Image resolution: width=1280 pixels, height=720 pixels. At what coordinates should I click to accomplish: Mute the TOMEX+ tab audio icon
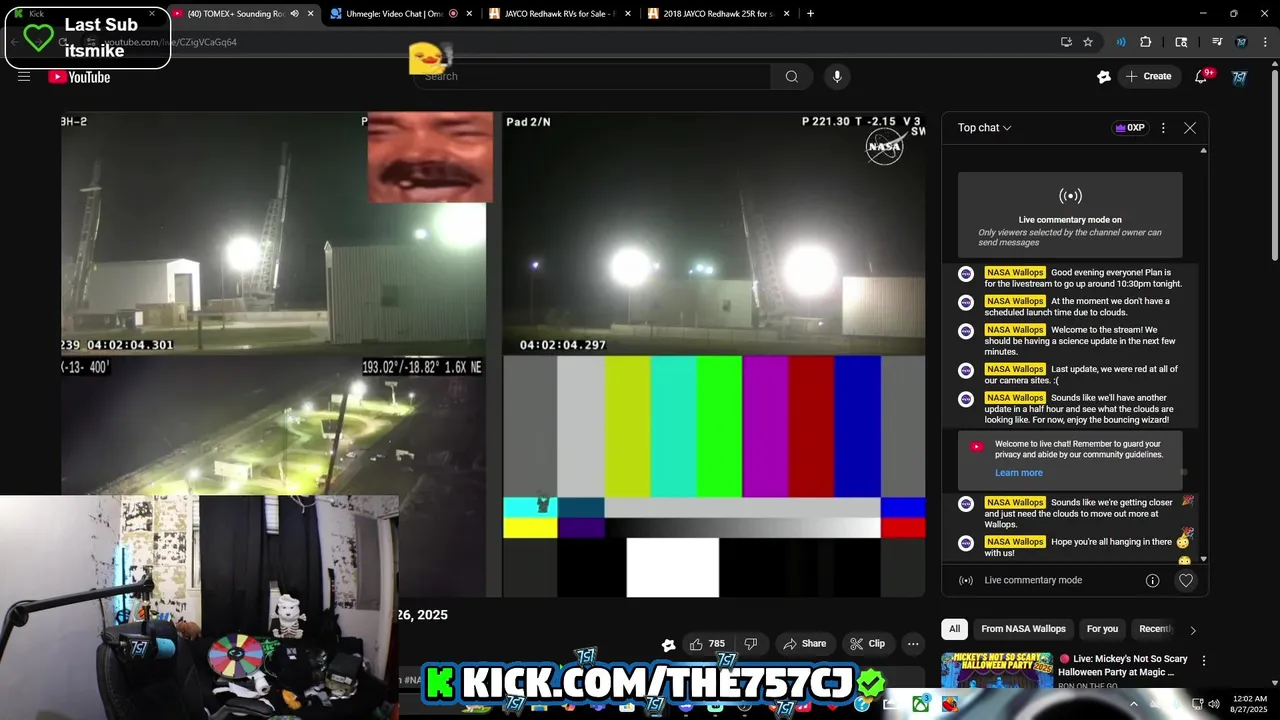[294, 14]
